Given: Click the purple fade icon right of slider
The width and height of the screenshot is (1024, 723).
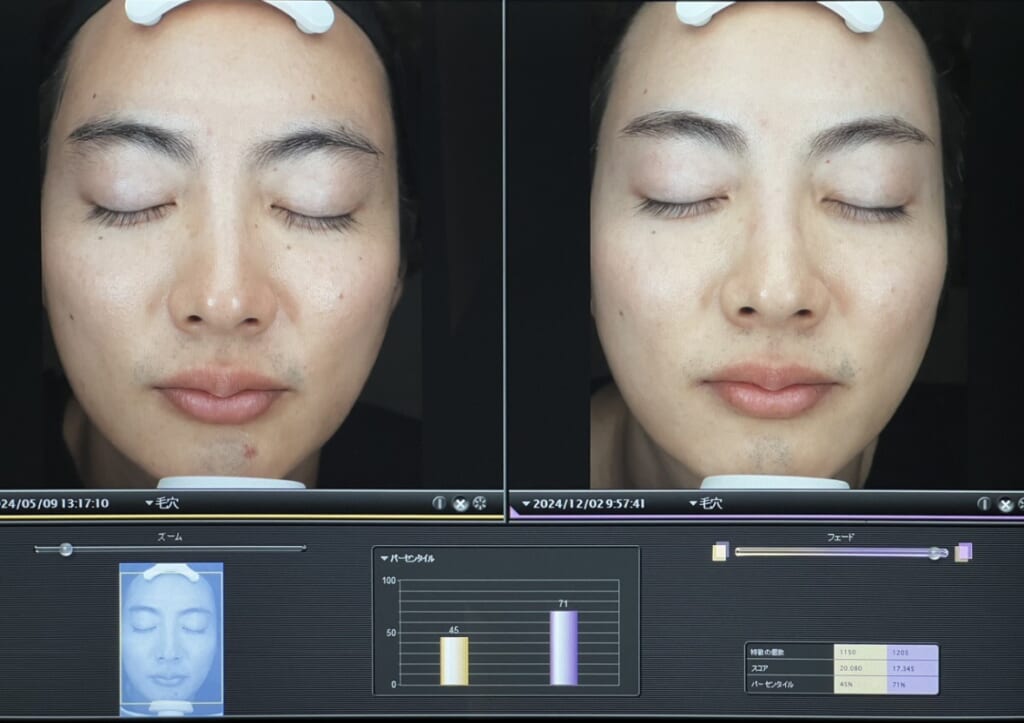Looking at the screenshot, I should coord(963,552).
